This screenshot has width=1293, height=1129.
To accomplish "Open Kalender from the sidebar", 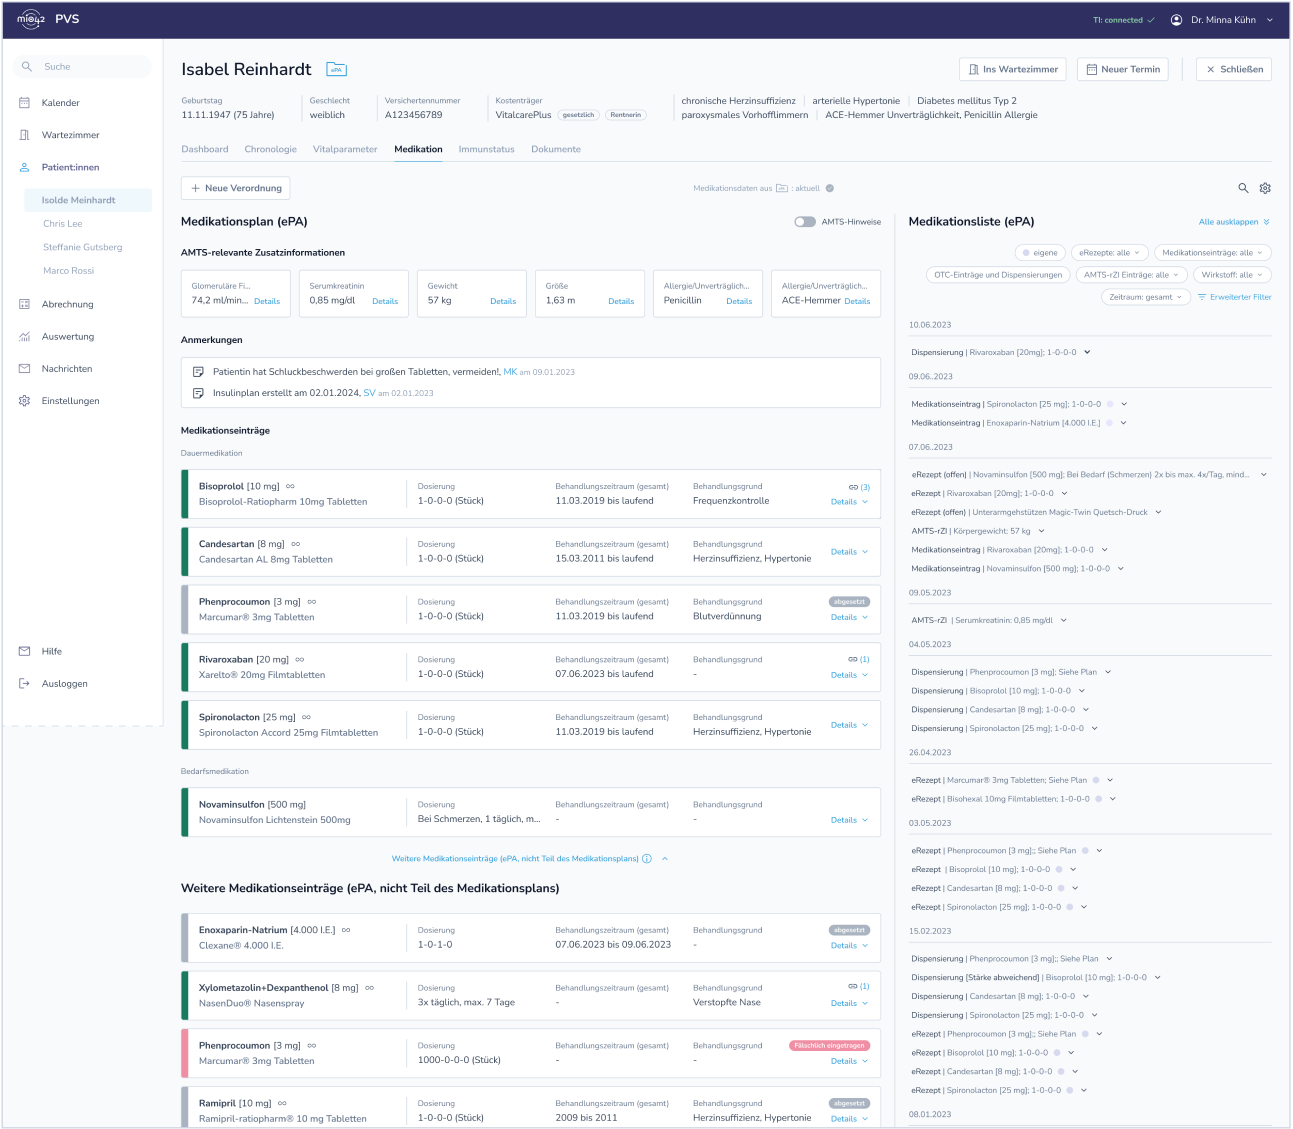I will pyautogui.click(x=60, y=103).
